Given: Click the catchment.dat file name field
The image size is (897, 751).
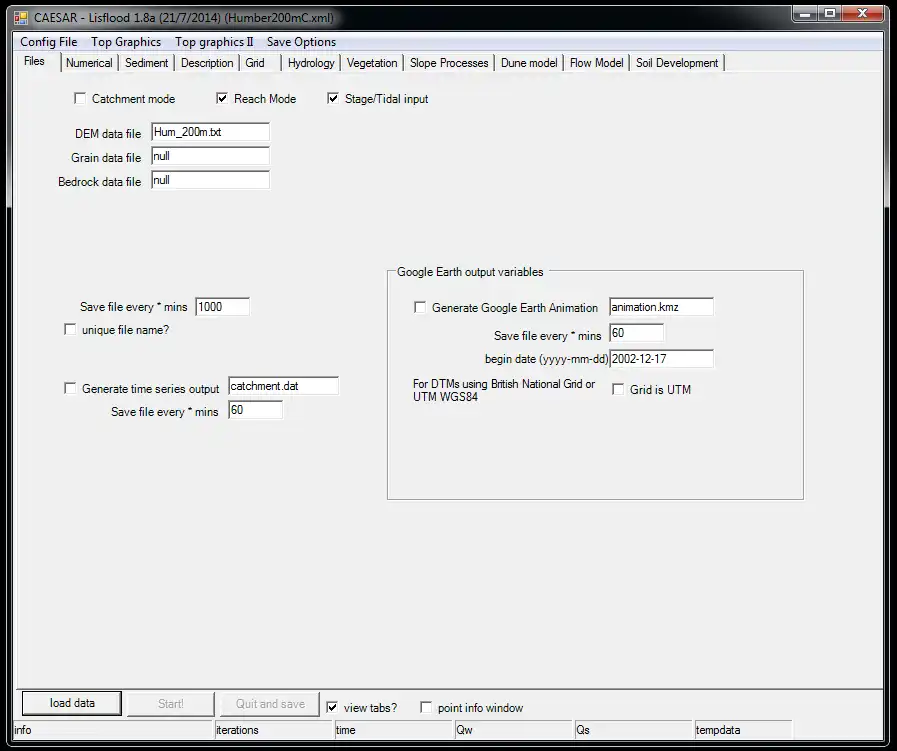Looking at the screenshot, I should click(283, 386).
